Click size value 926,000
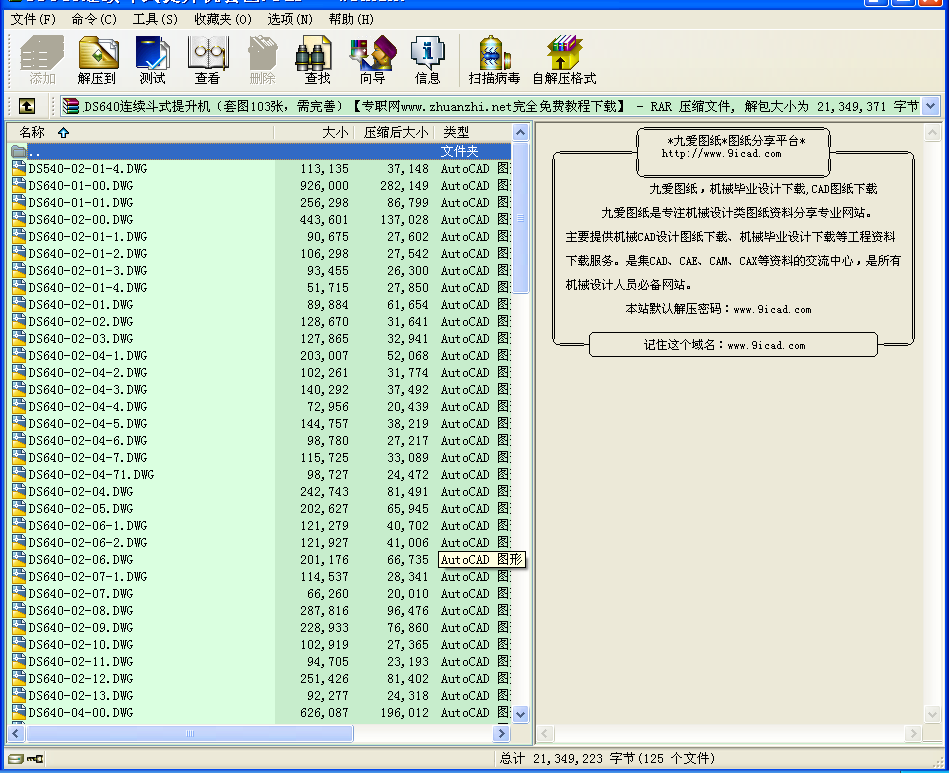 [x=324, y=186]
